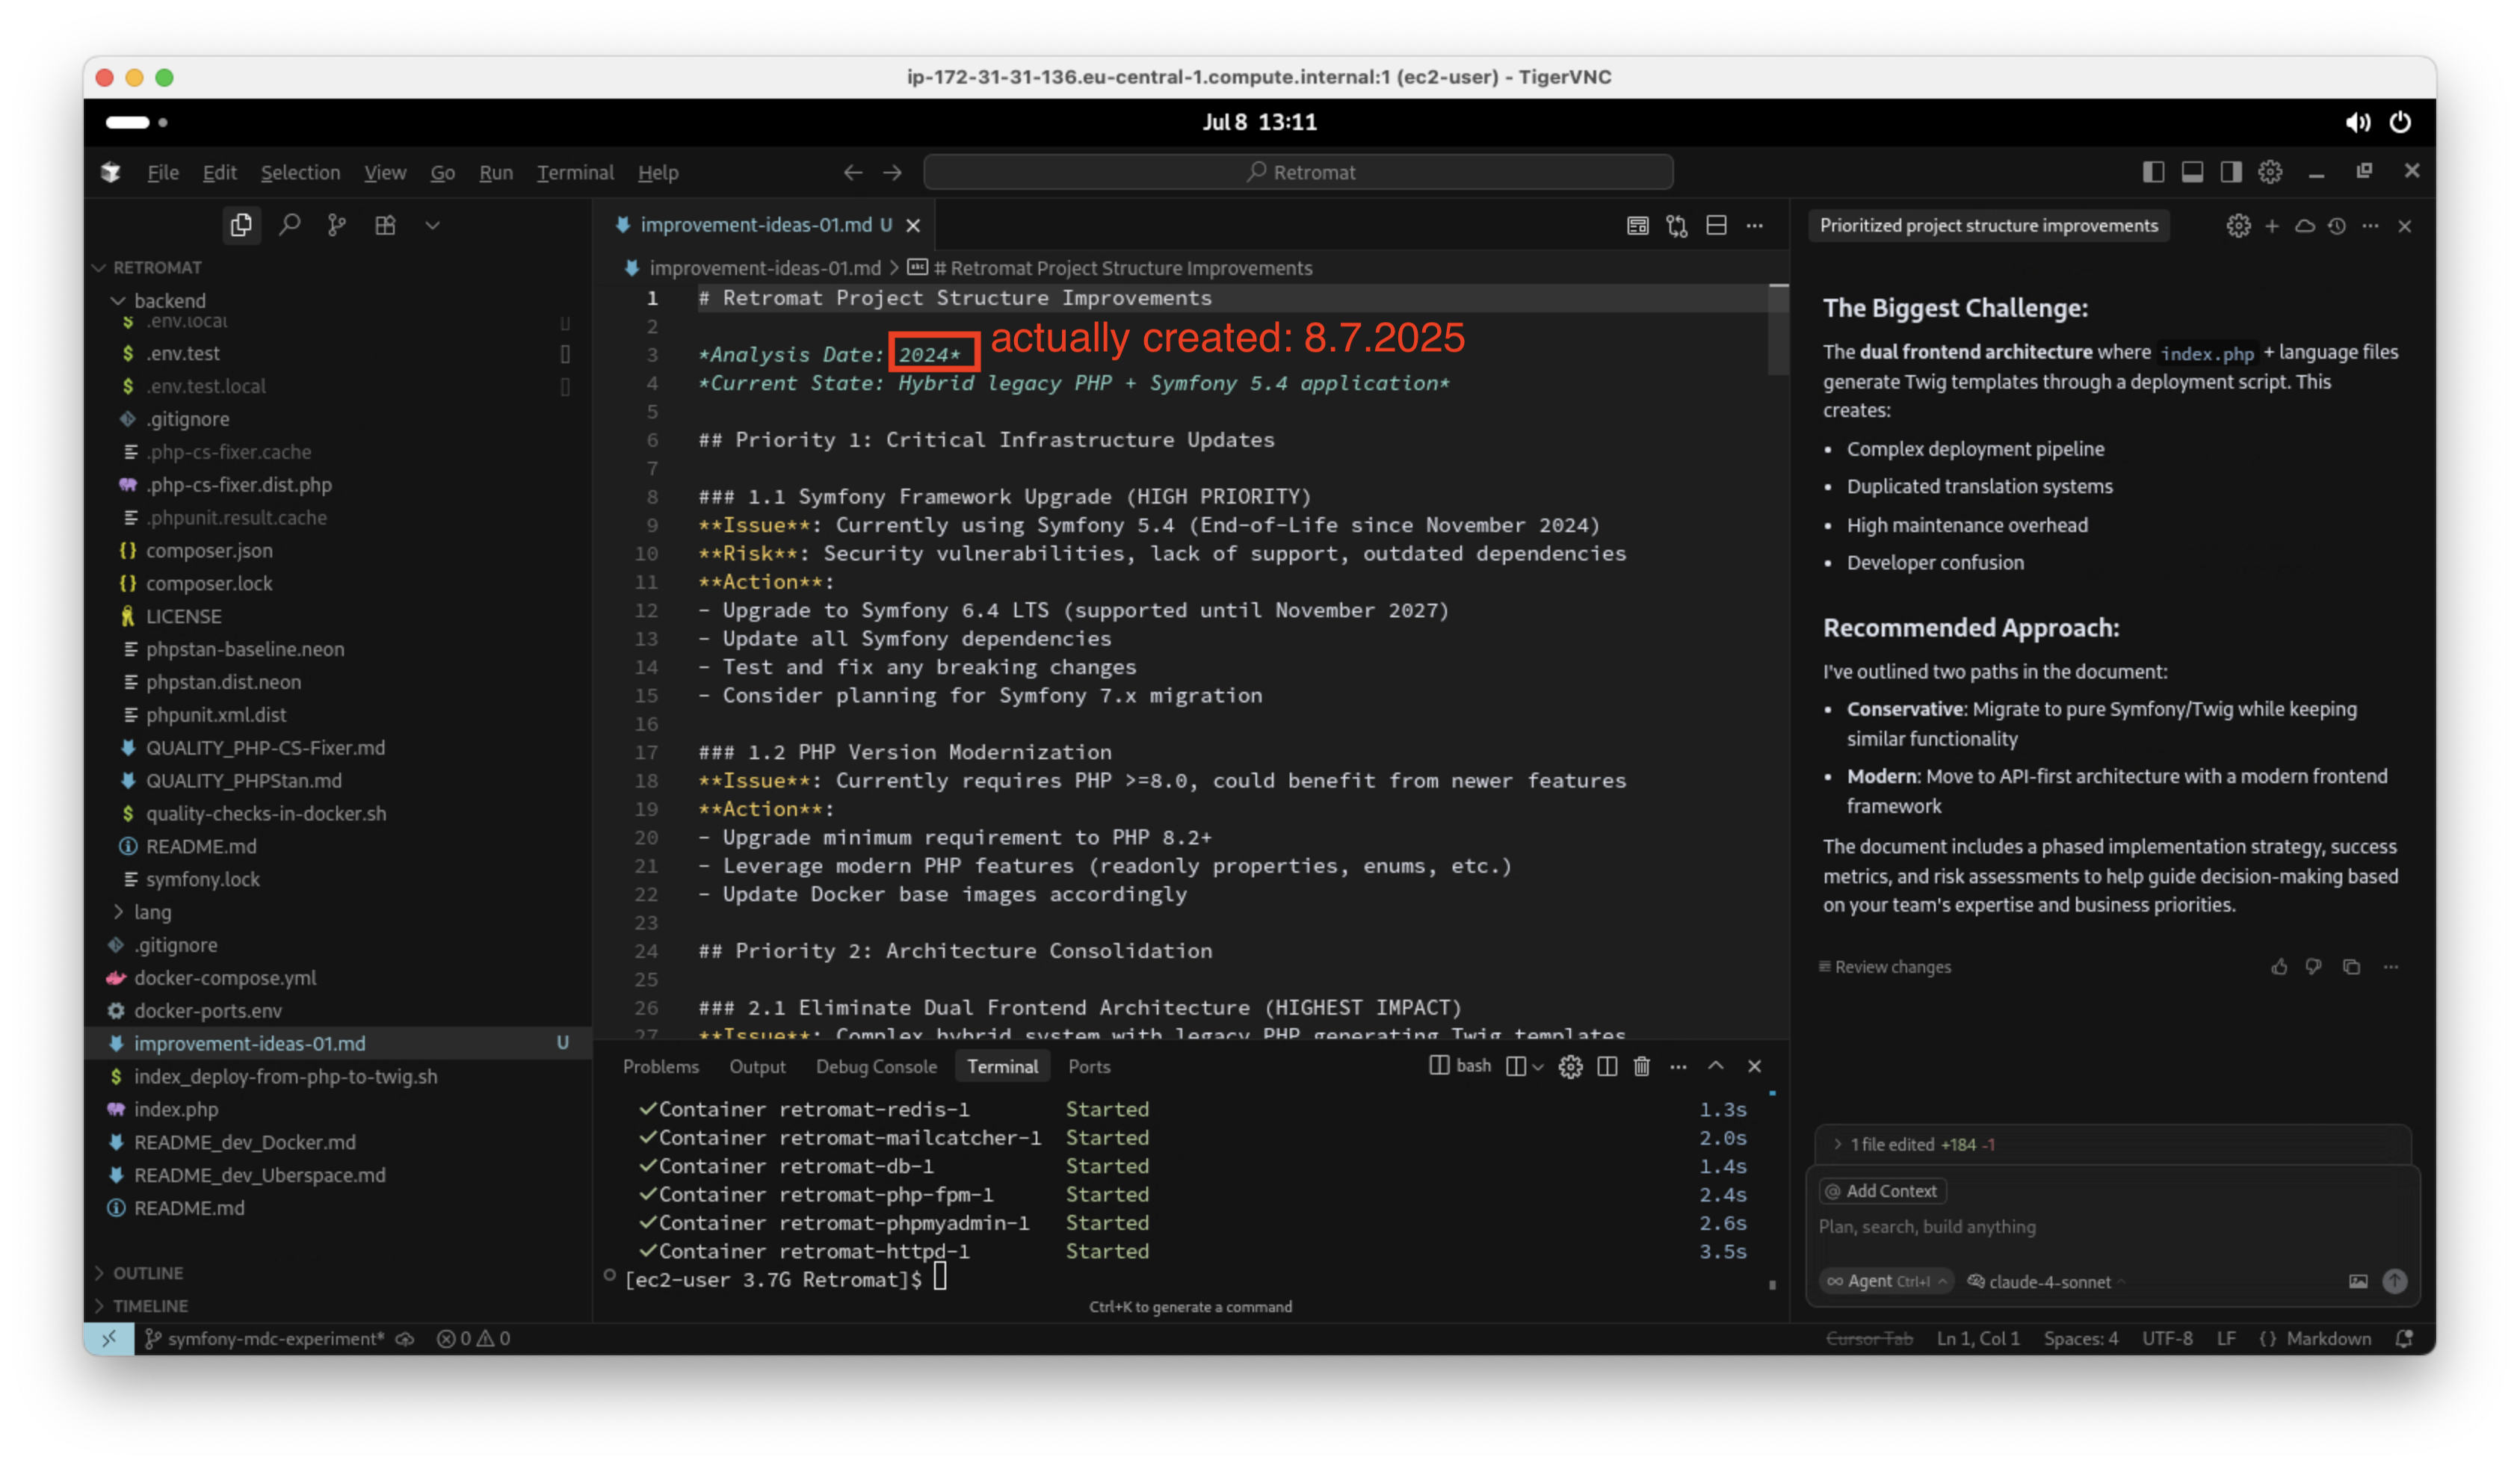Copy chat response with copy icon

tap(2351, 967)
